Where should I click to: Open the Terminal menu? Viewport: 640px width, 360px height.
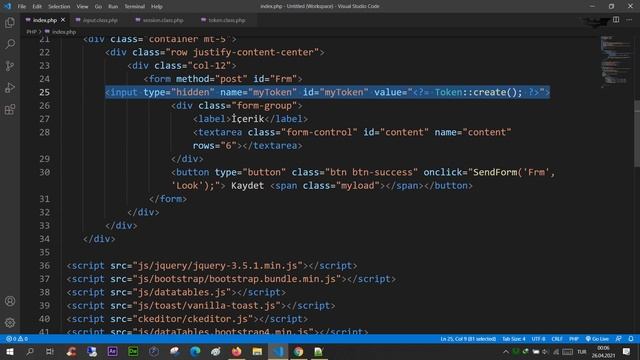[135, 7]
